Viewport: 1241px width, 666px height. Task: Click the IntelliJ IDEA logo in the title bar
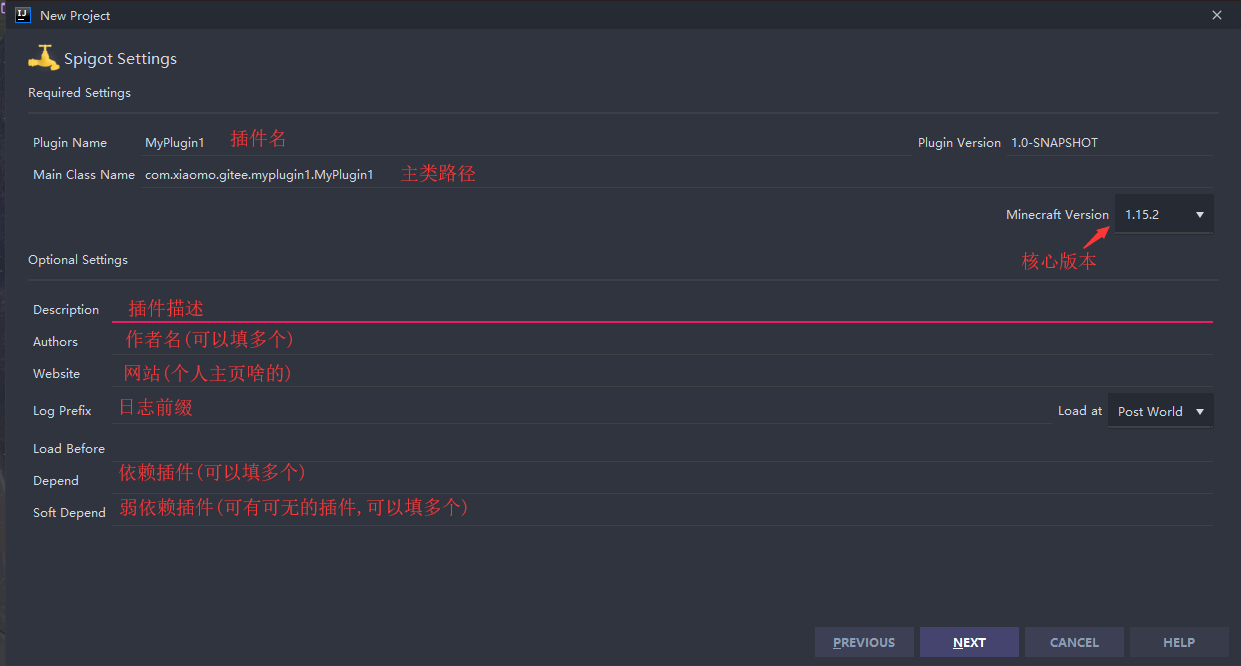coord(22,15)
